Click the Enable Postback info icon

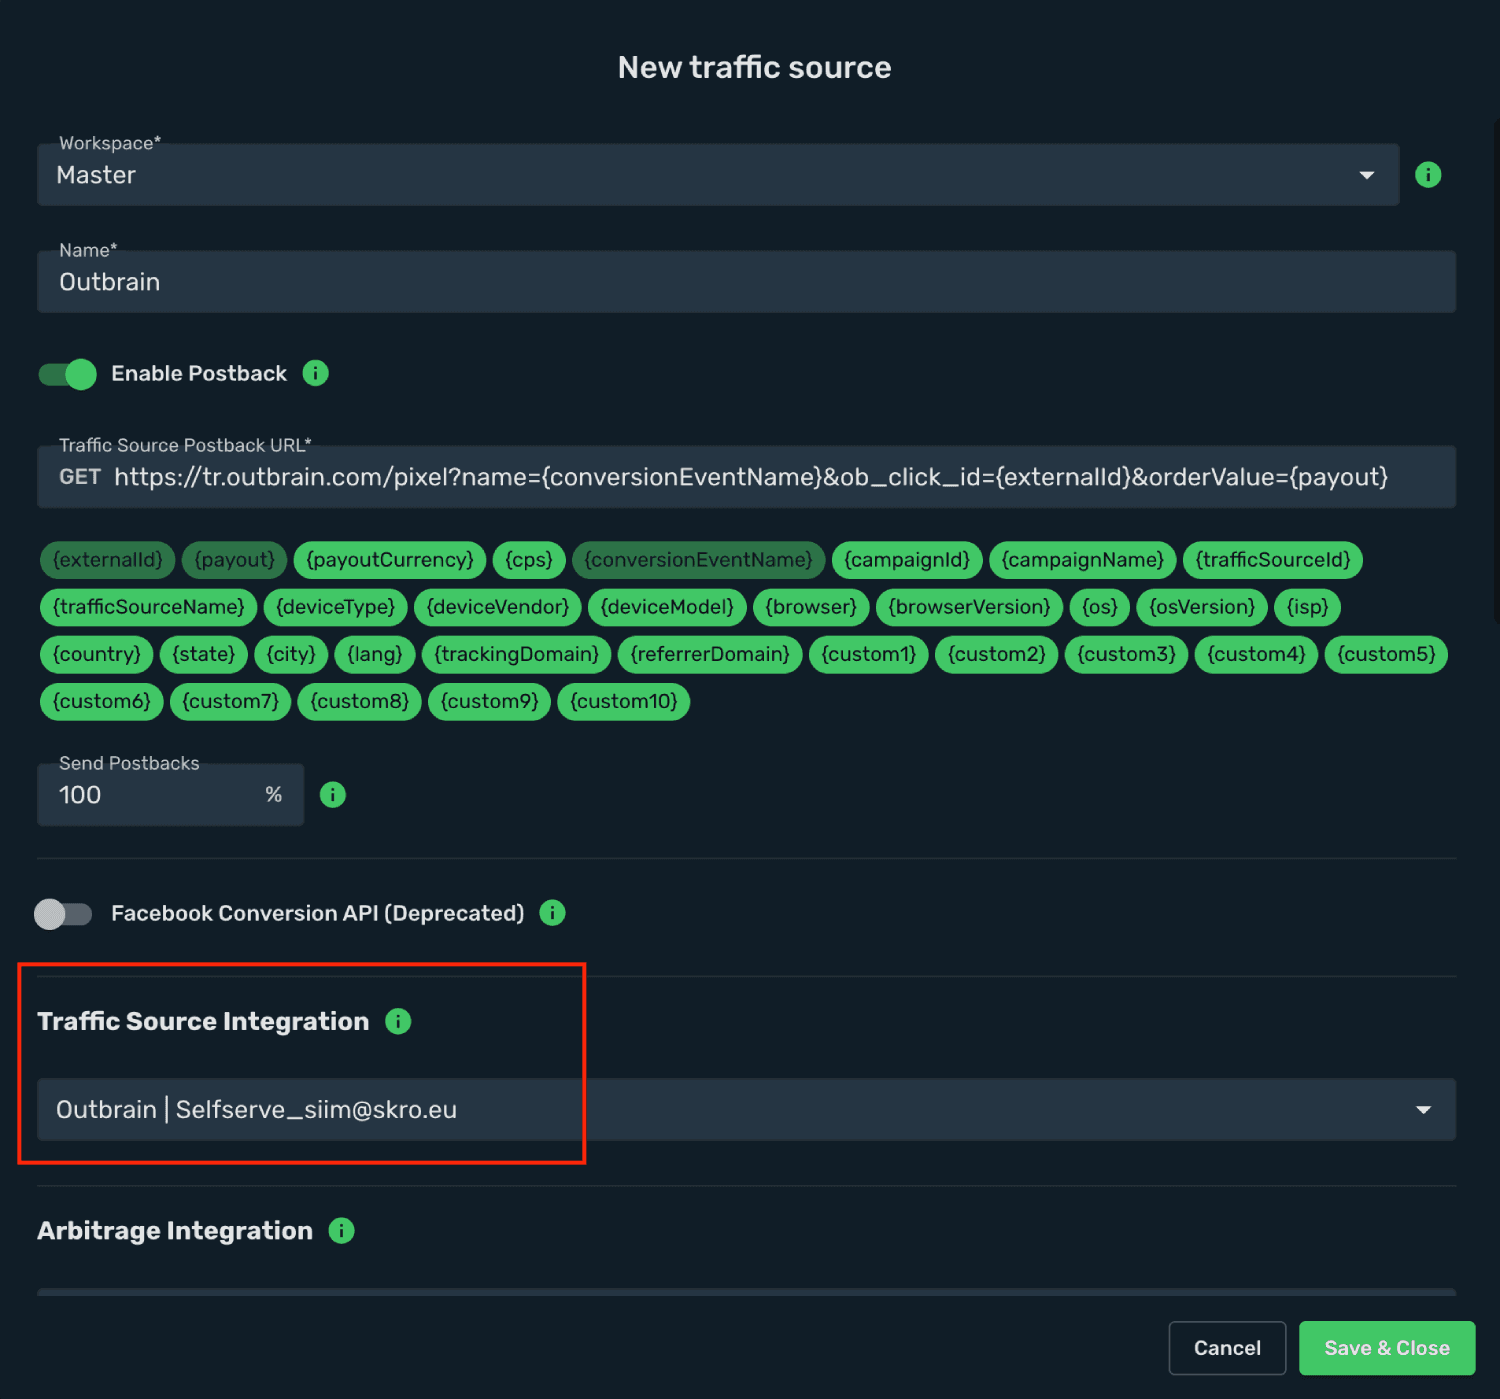(316, 373)
